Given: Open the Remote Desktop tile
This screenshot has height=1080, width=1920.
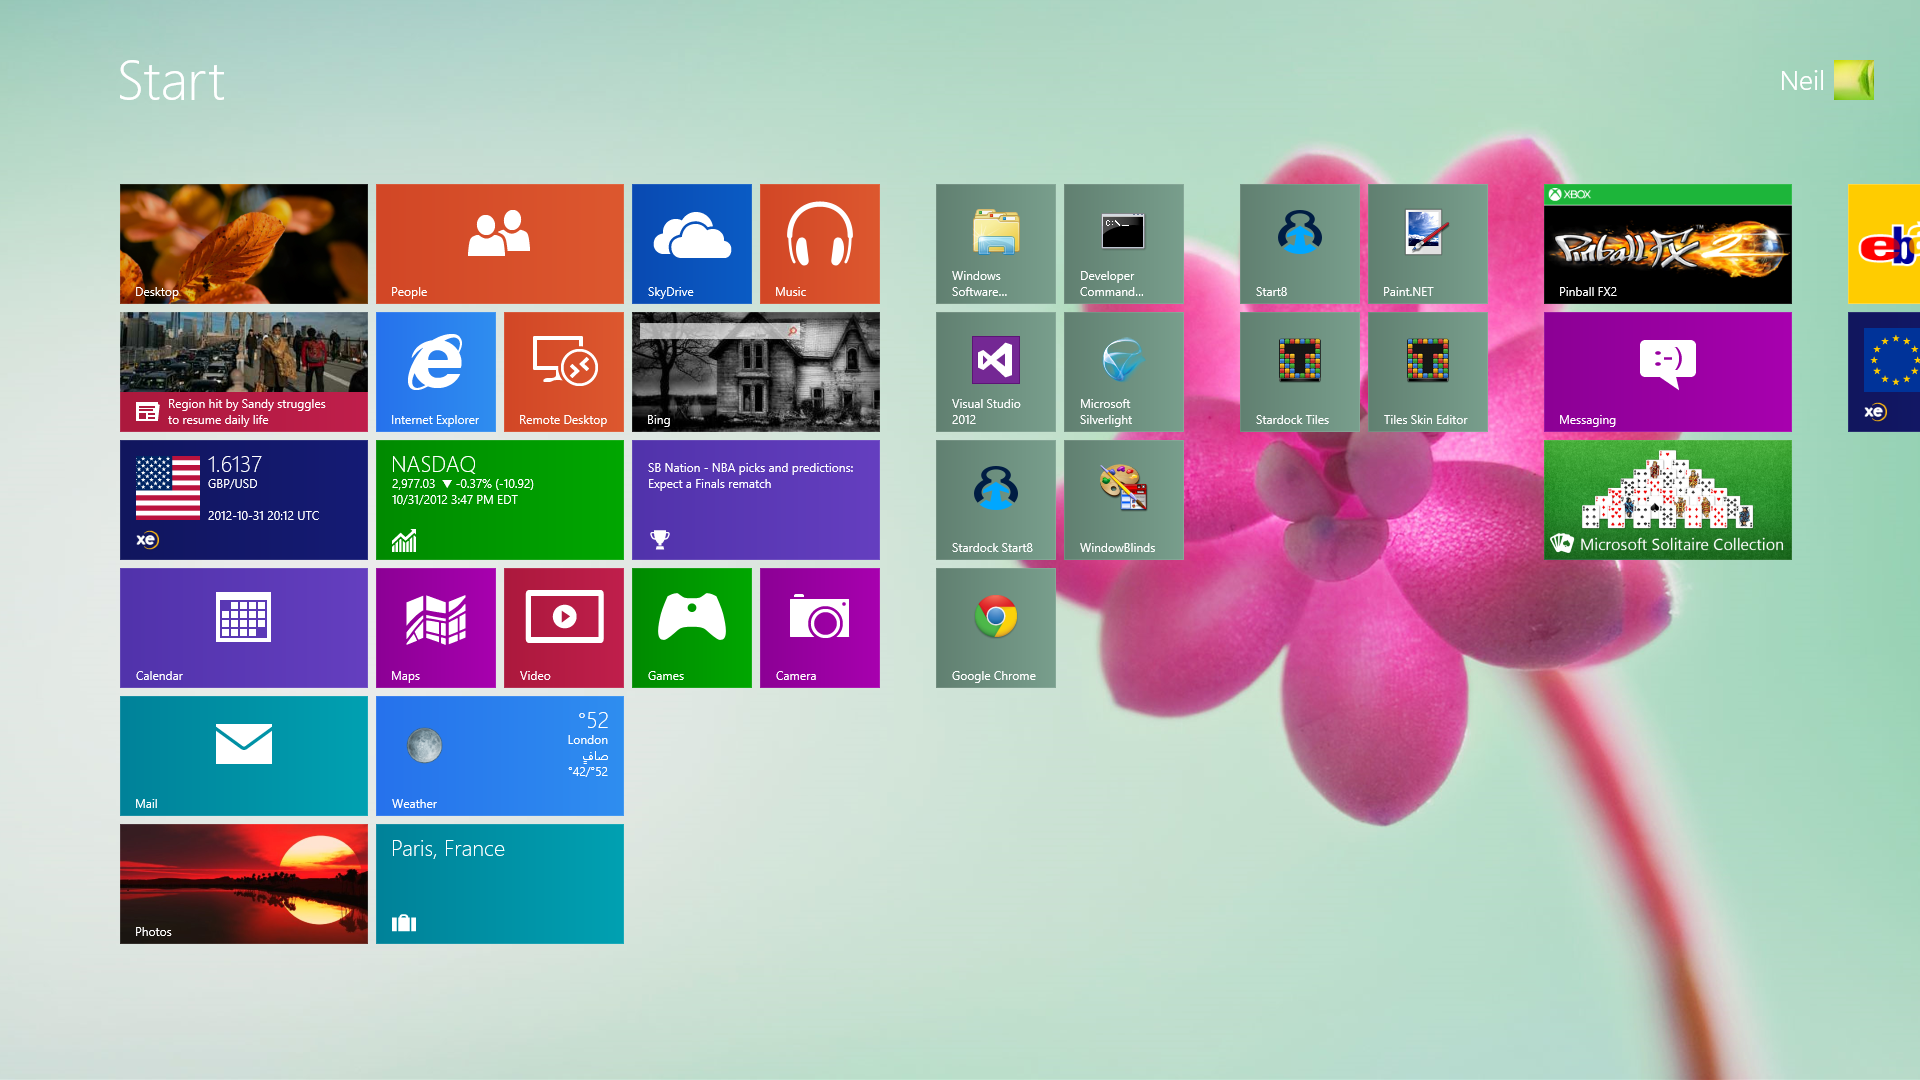Looking at the screenshot, I should (563, 371).
